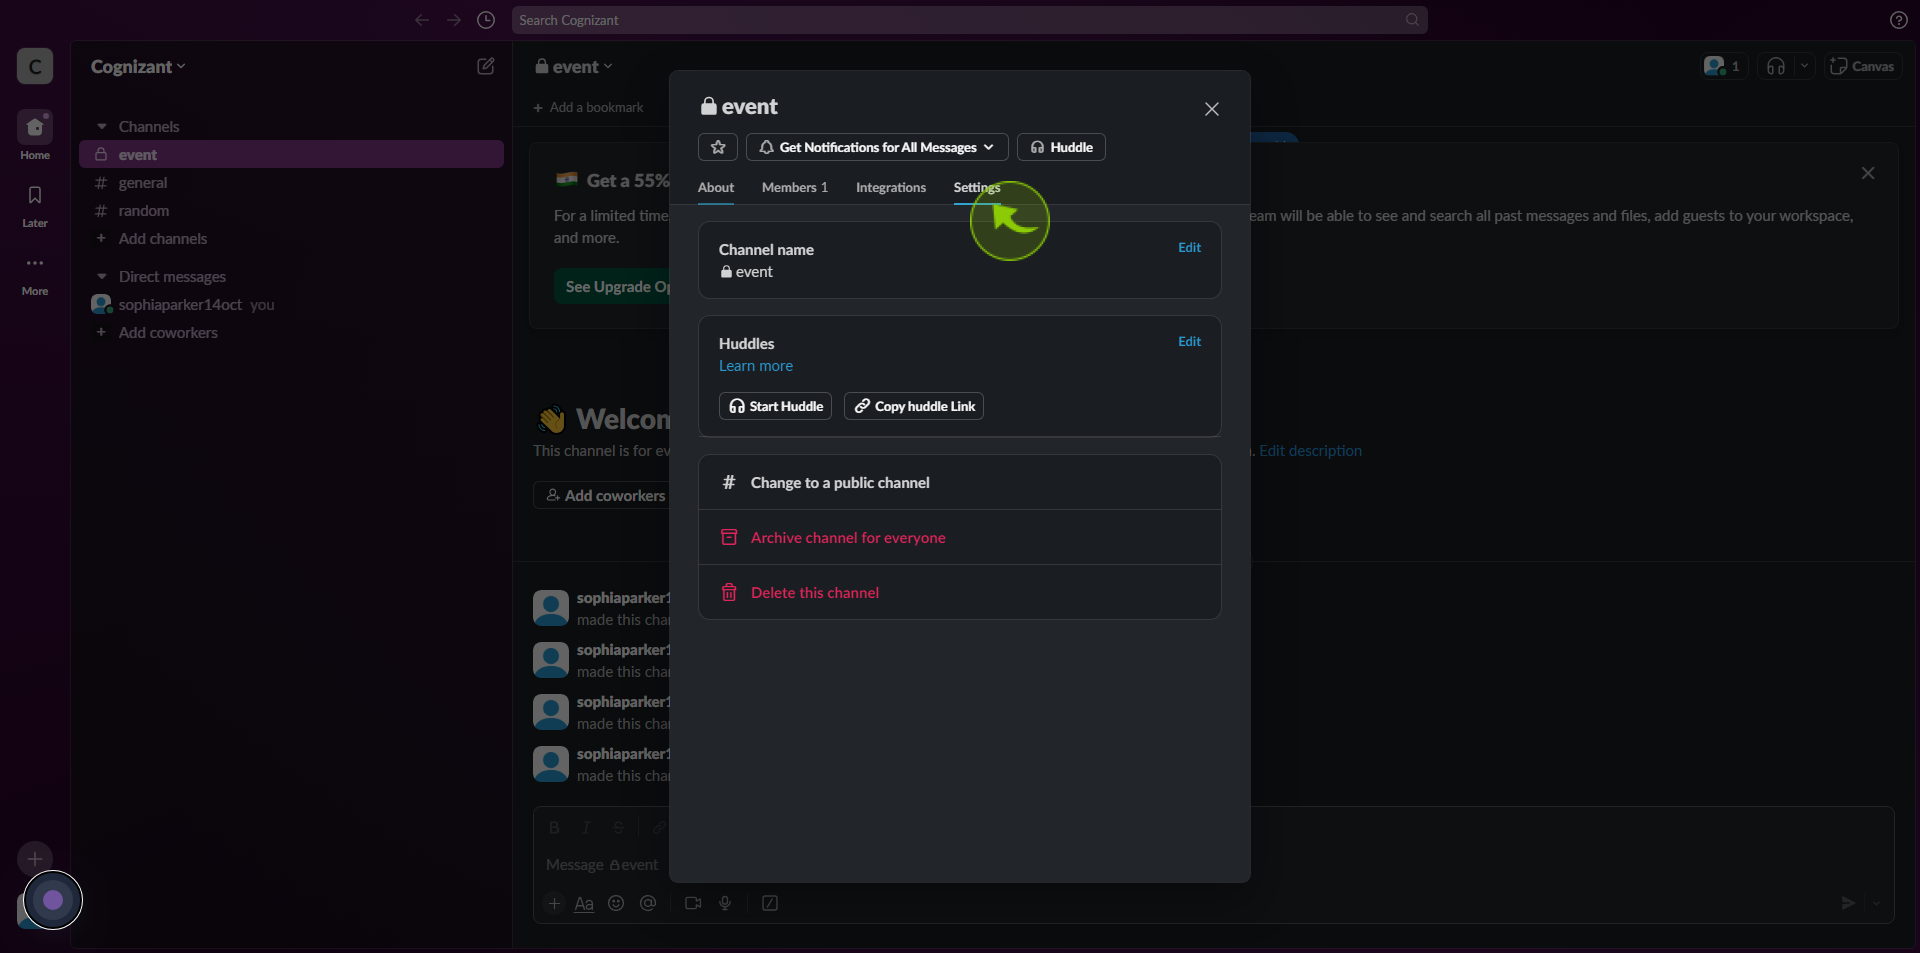
Task: Open the random channel
Action: (x=291, y=211)
